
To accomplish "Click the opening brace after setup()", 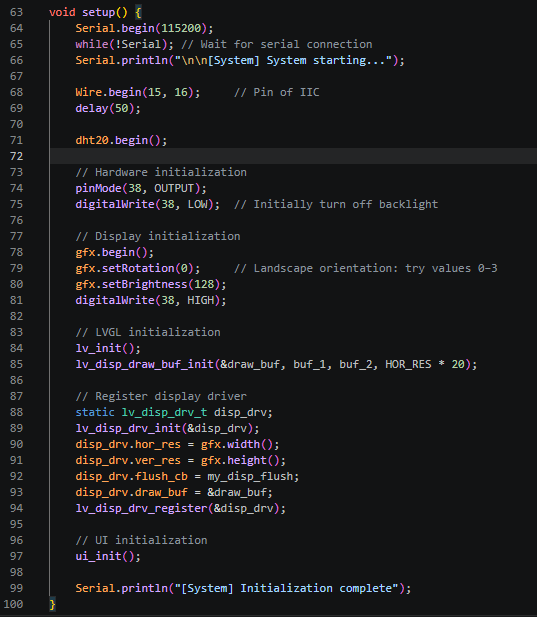I will (138, 13).
